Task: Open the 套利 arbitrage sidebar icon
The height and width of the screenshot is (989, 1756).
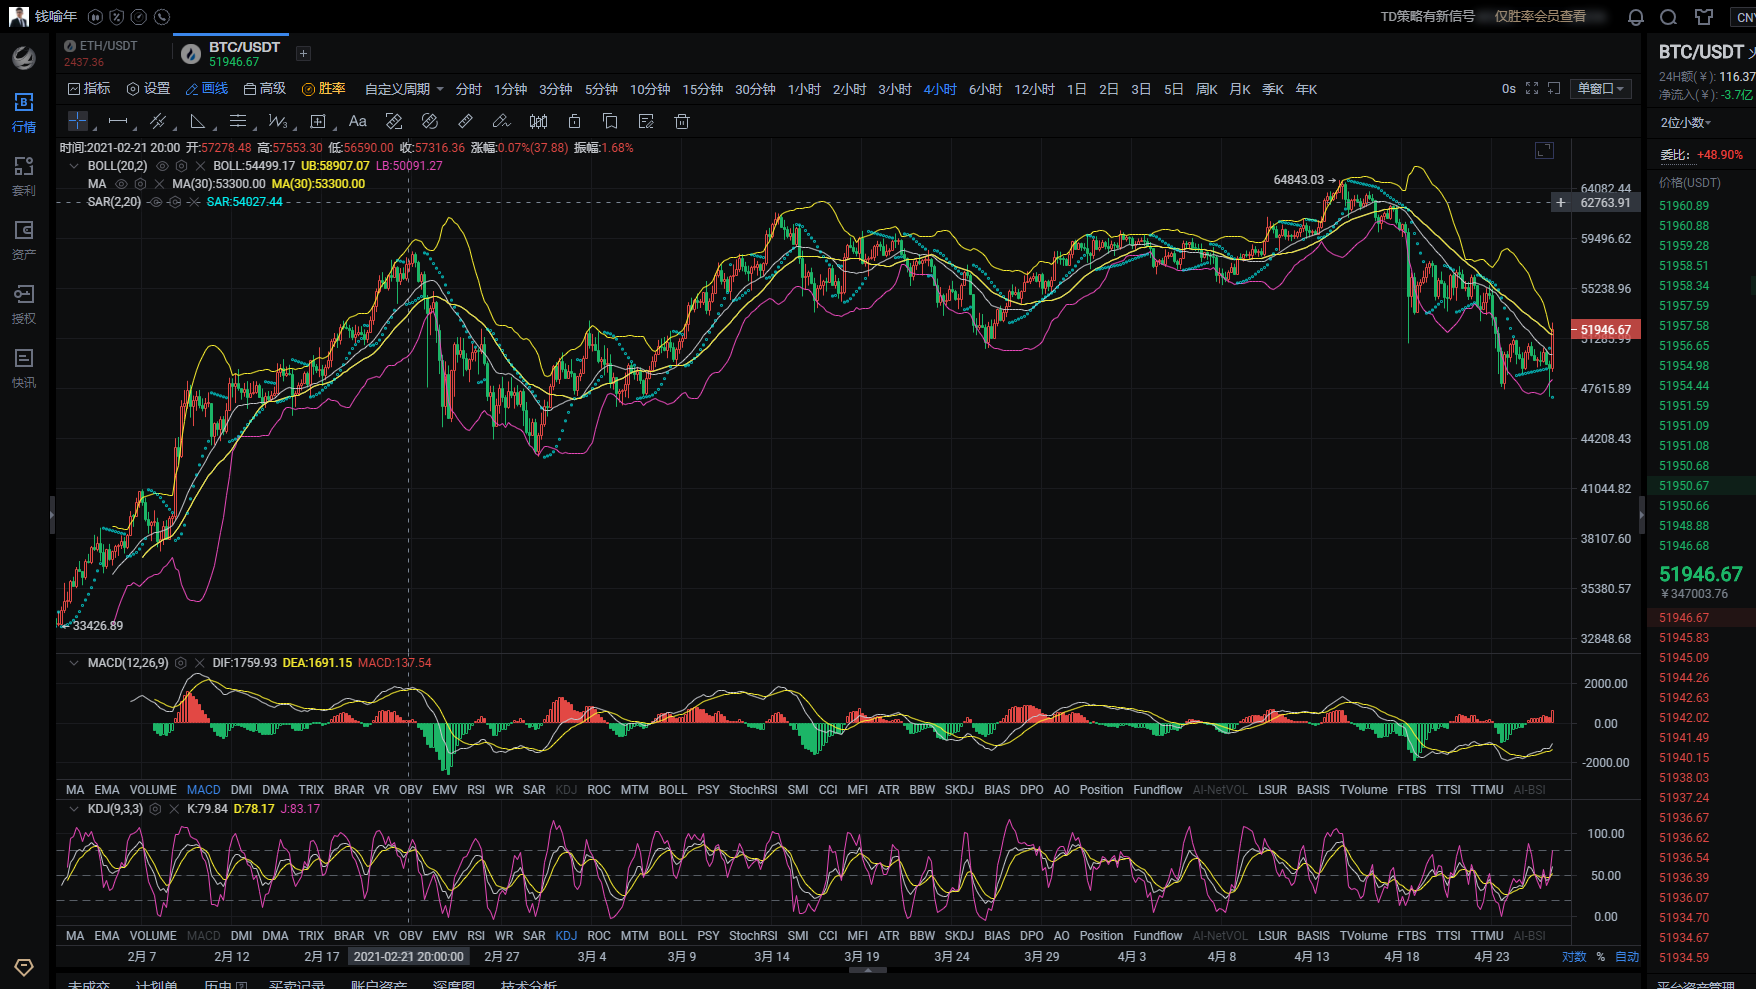Action: coord(24,175)
